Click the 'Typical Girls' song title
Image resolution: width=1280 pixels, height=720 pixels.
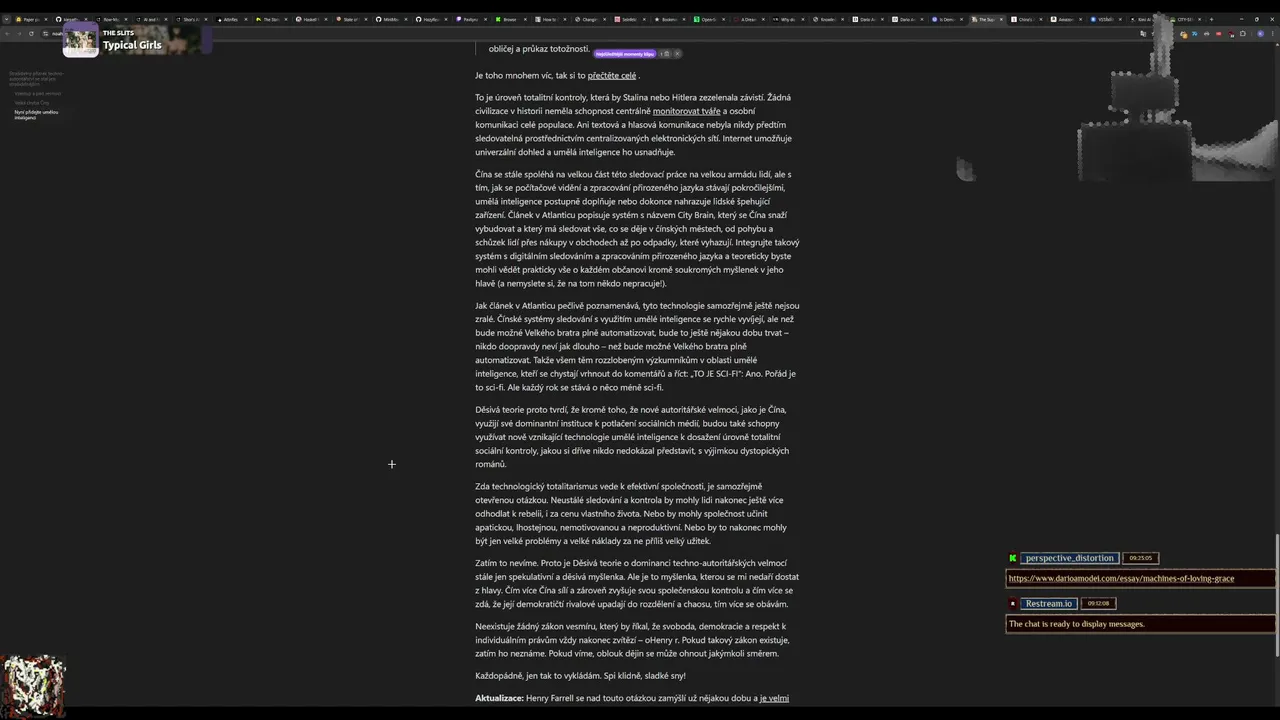click(132, 46)
